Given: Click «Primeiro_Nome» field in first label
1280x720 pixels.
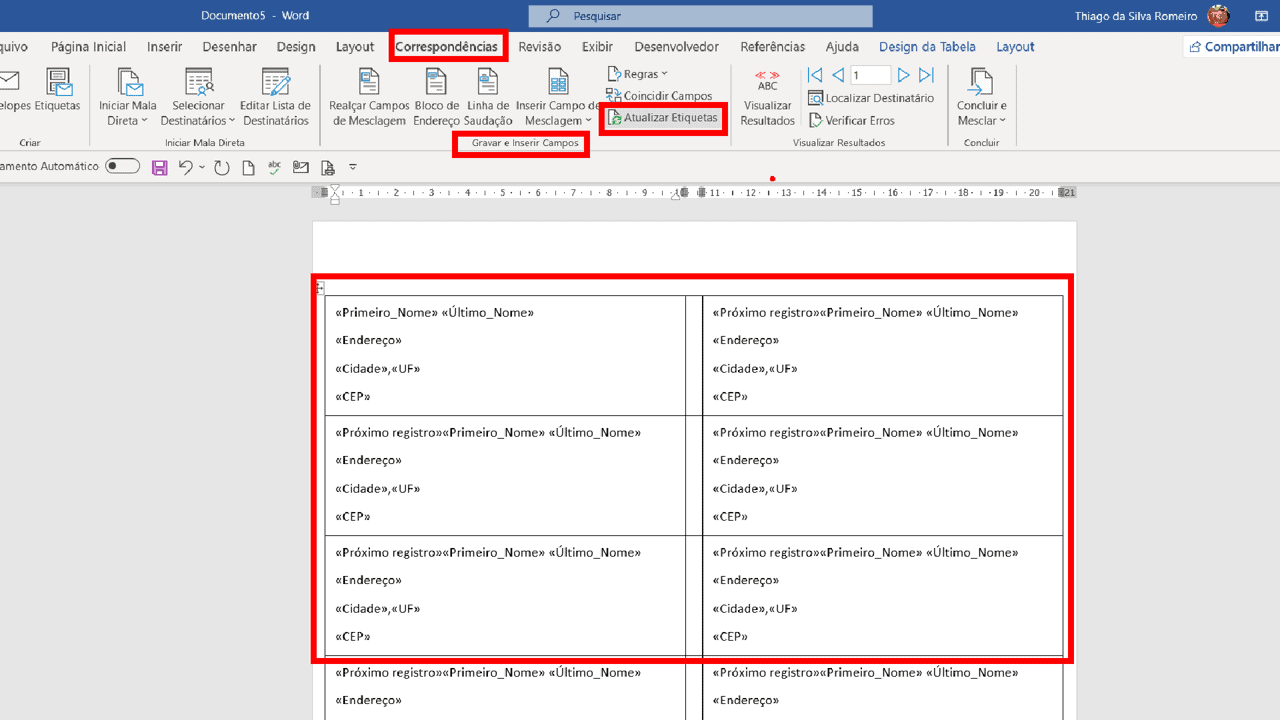Looking at the screenshot, I should pyautogui.click(x=387, y=312).
